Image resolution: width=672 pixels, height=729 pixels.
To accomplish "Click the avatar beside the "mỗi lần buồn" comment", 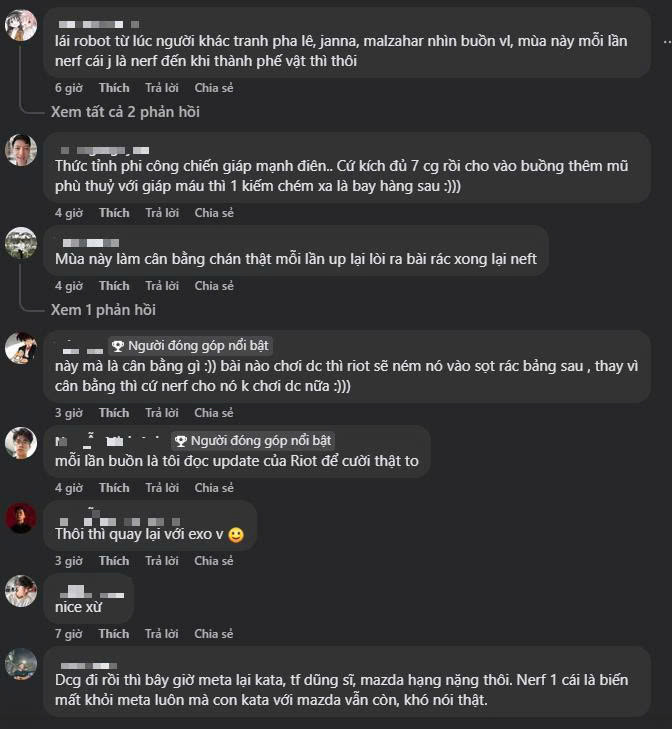I will pos(21,443).
